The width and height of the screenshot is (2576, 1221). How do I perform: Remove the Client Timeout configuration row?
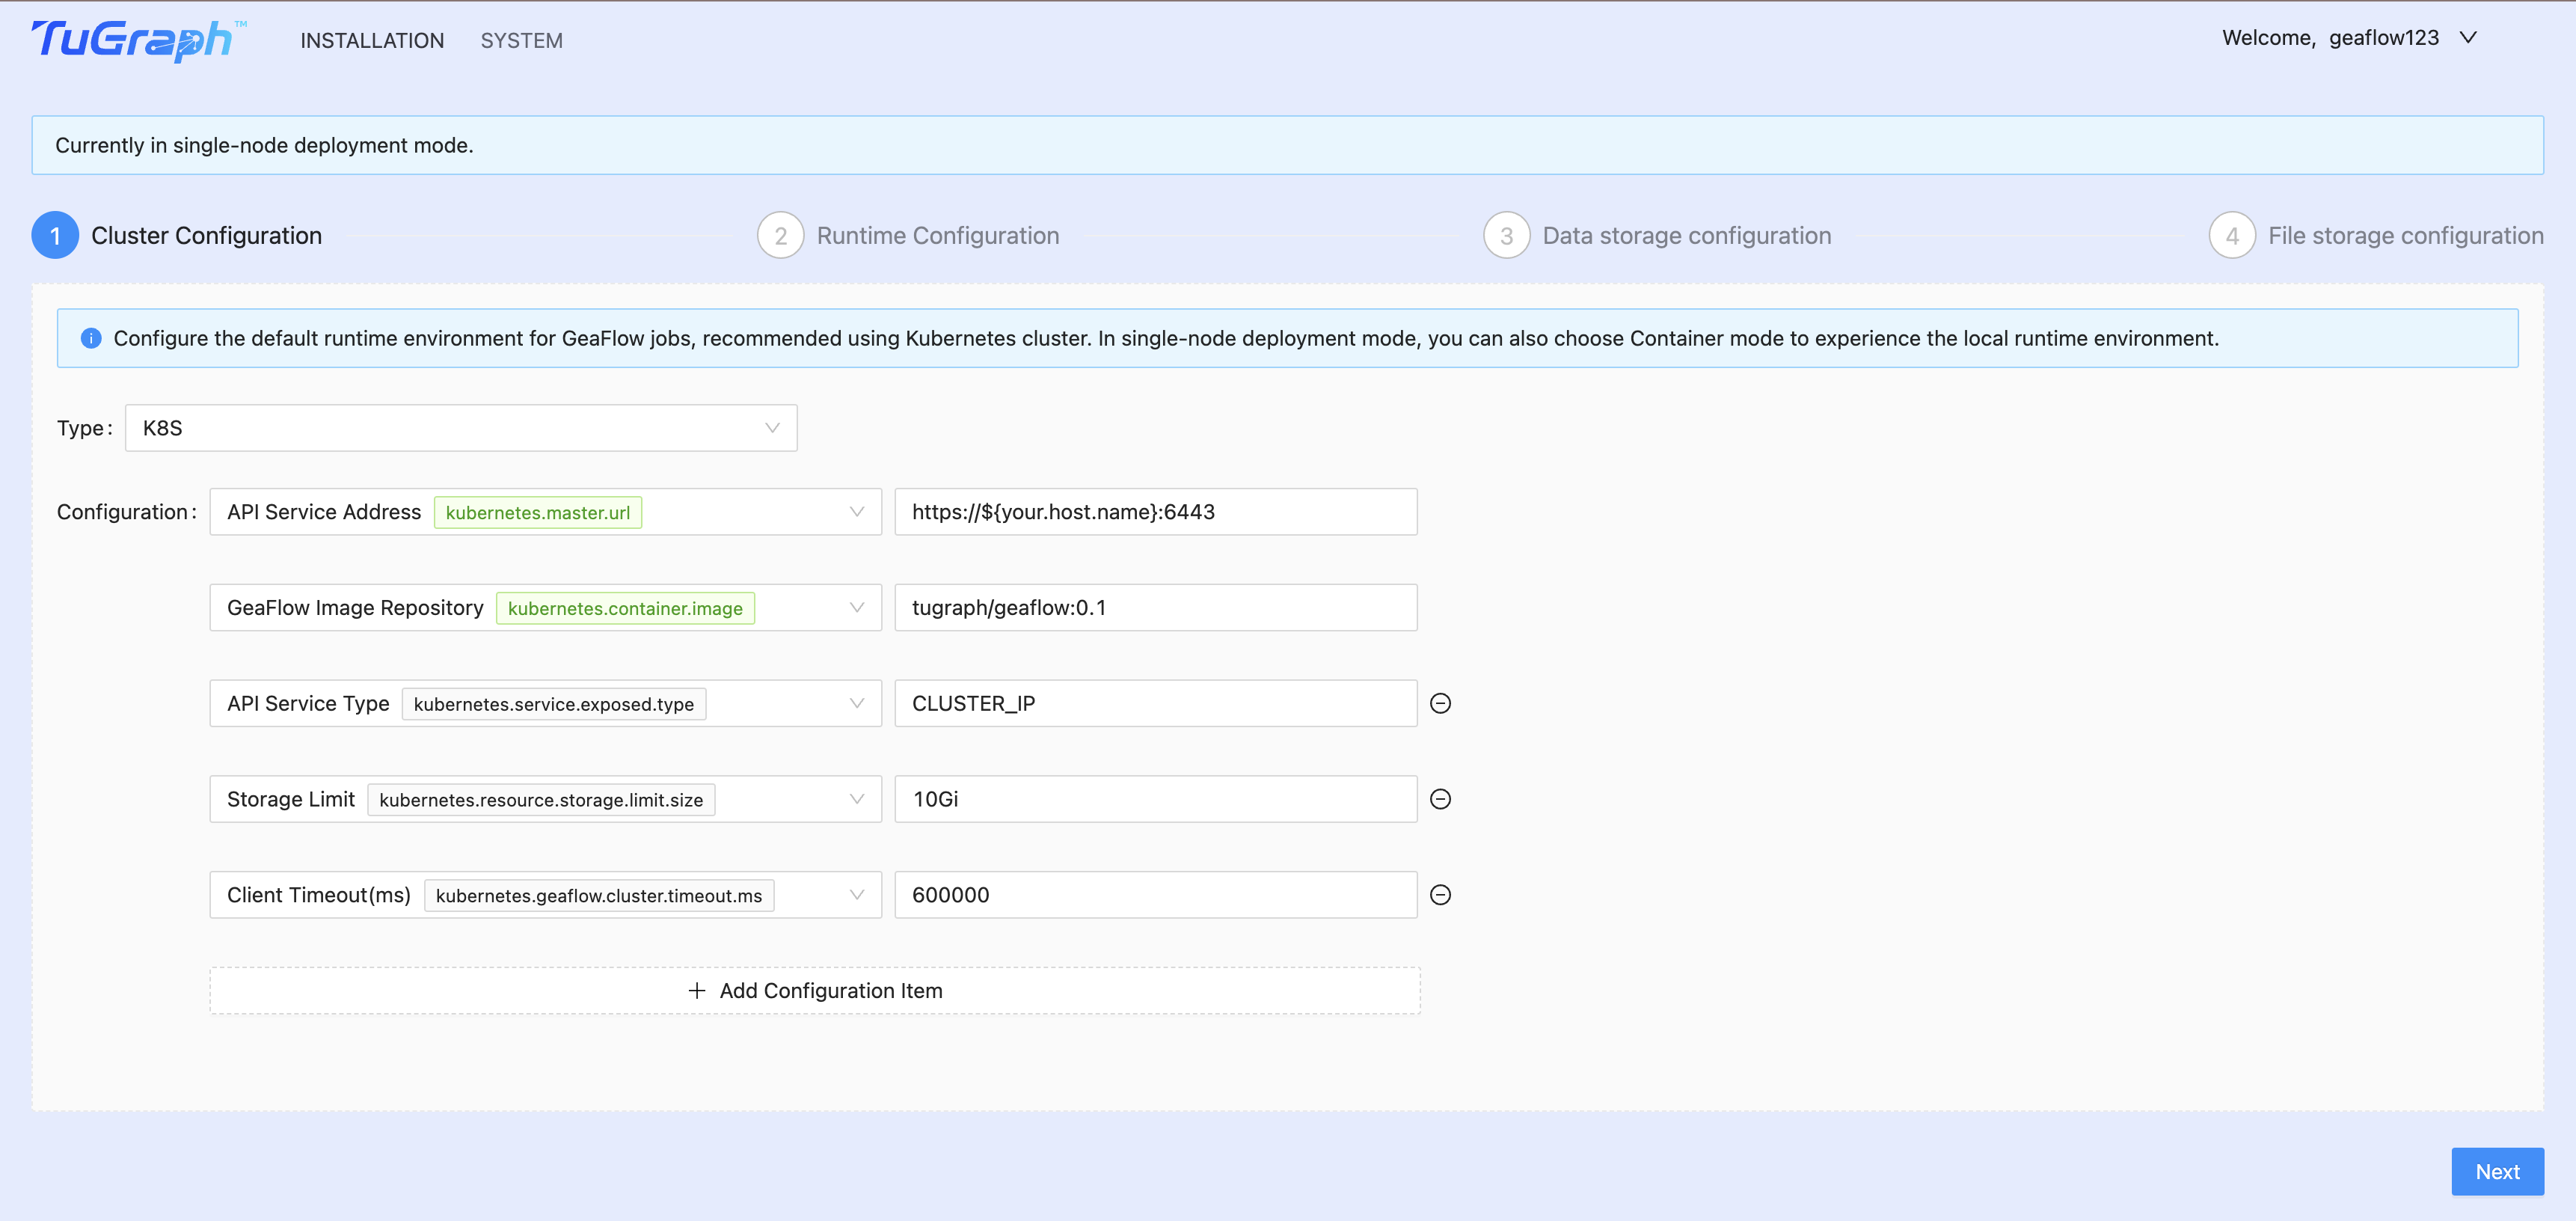pyautogui.click(x=1441, y=894)
